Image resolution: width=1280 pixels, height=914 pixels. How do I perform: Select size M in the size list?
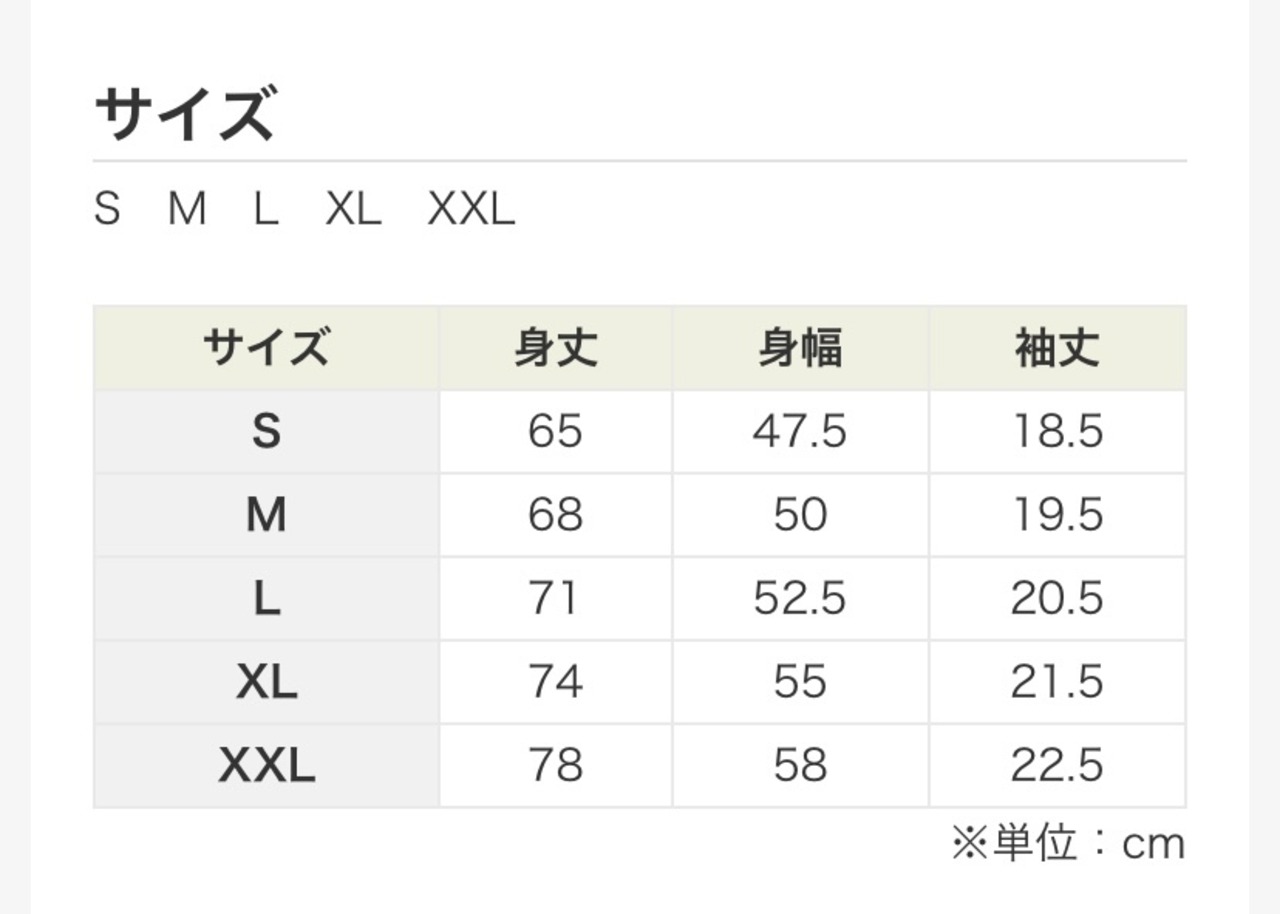(x=187, y=210)
